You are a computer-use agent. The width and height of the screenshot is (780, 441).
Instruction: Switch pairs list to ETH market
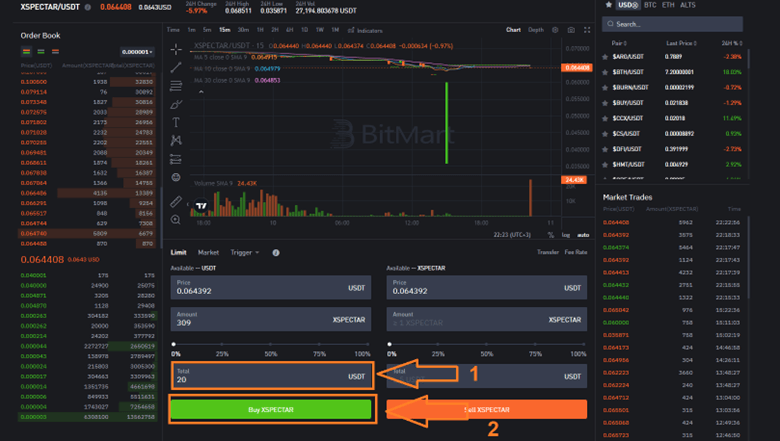(668, 5)
